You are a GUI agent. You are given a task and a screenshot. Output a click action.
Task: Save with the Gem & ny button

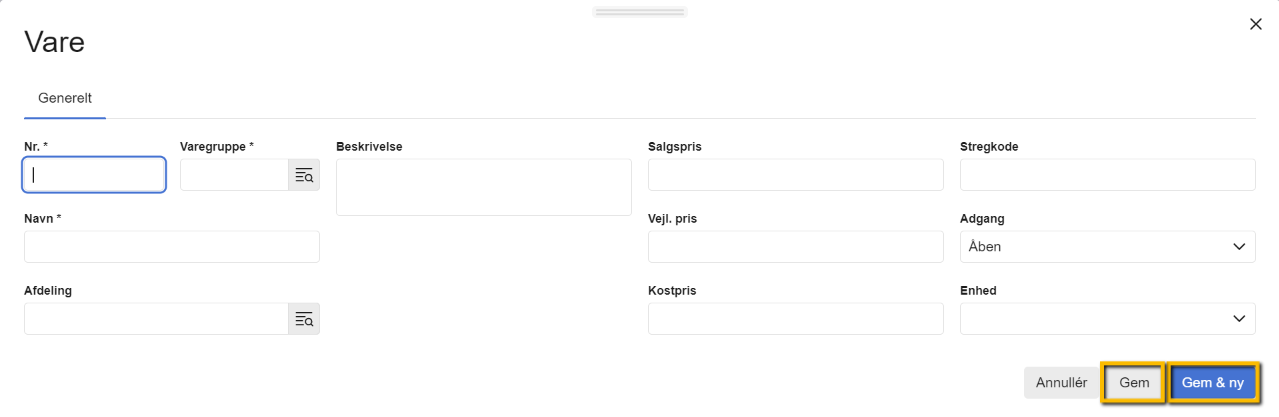[1212, 383]
